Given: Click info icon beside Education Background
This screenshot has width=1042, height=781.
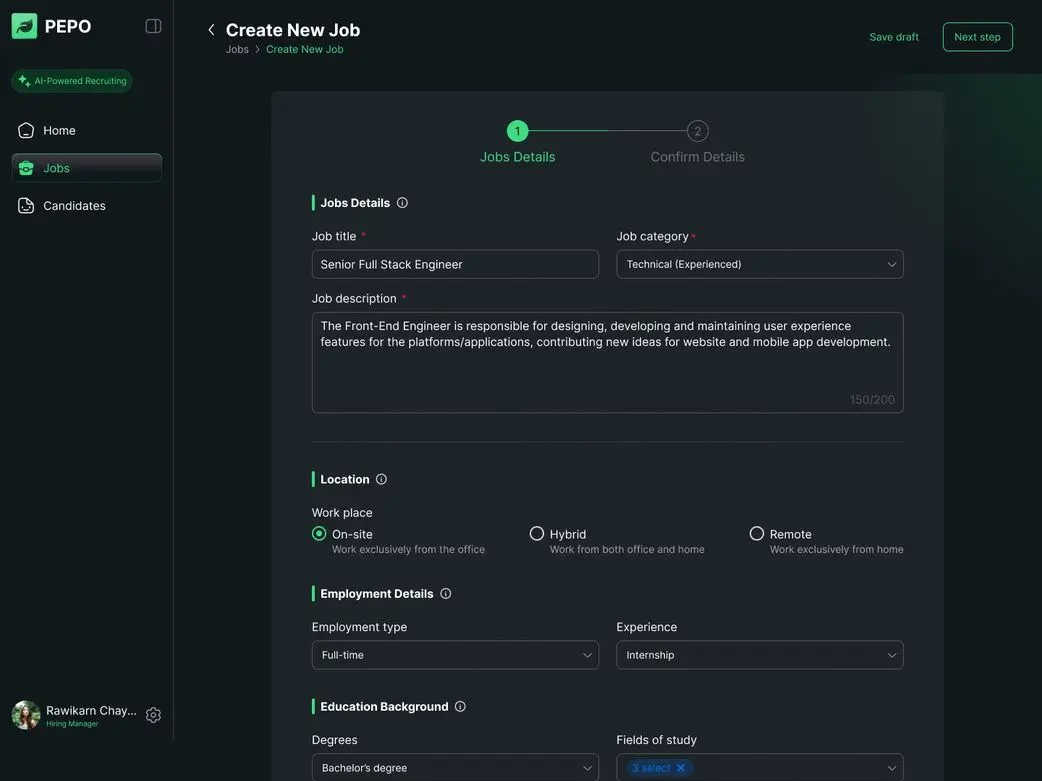Looking at the screenshot, I should click(x=460, y=707).
